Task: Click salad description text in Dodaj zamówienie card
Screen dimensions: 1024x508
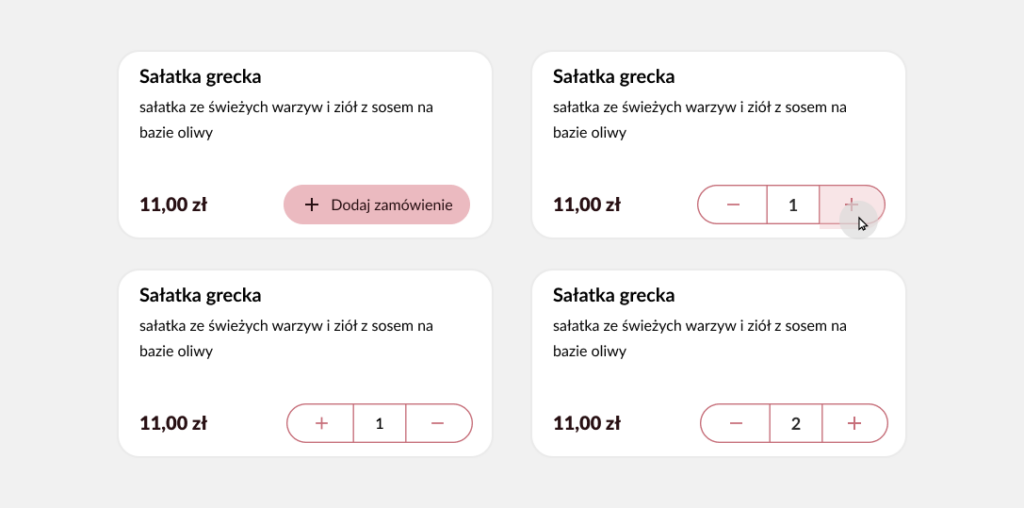Action: tap(286, 119)
